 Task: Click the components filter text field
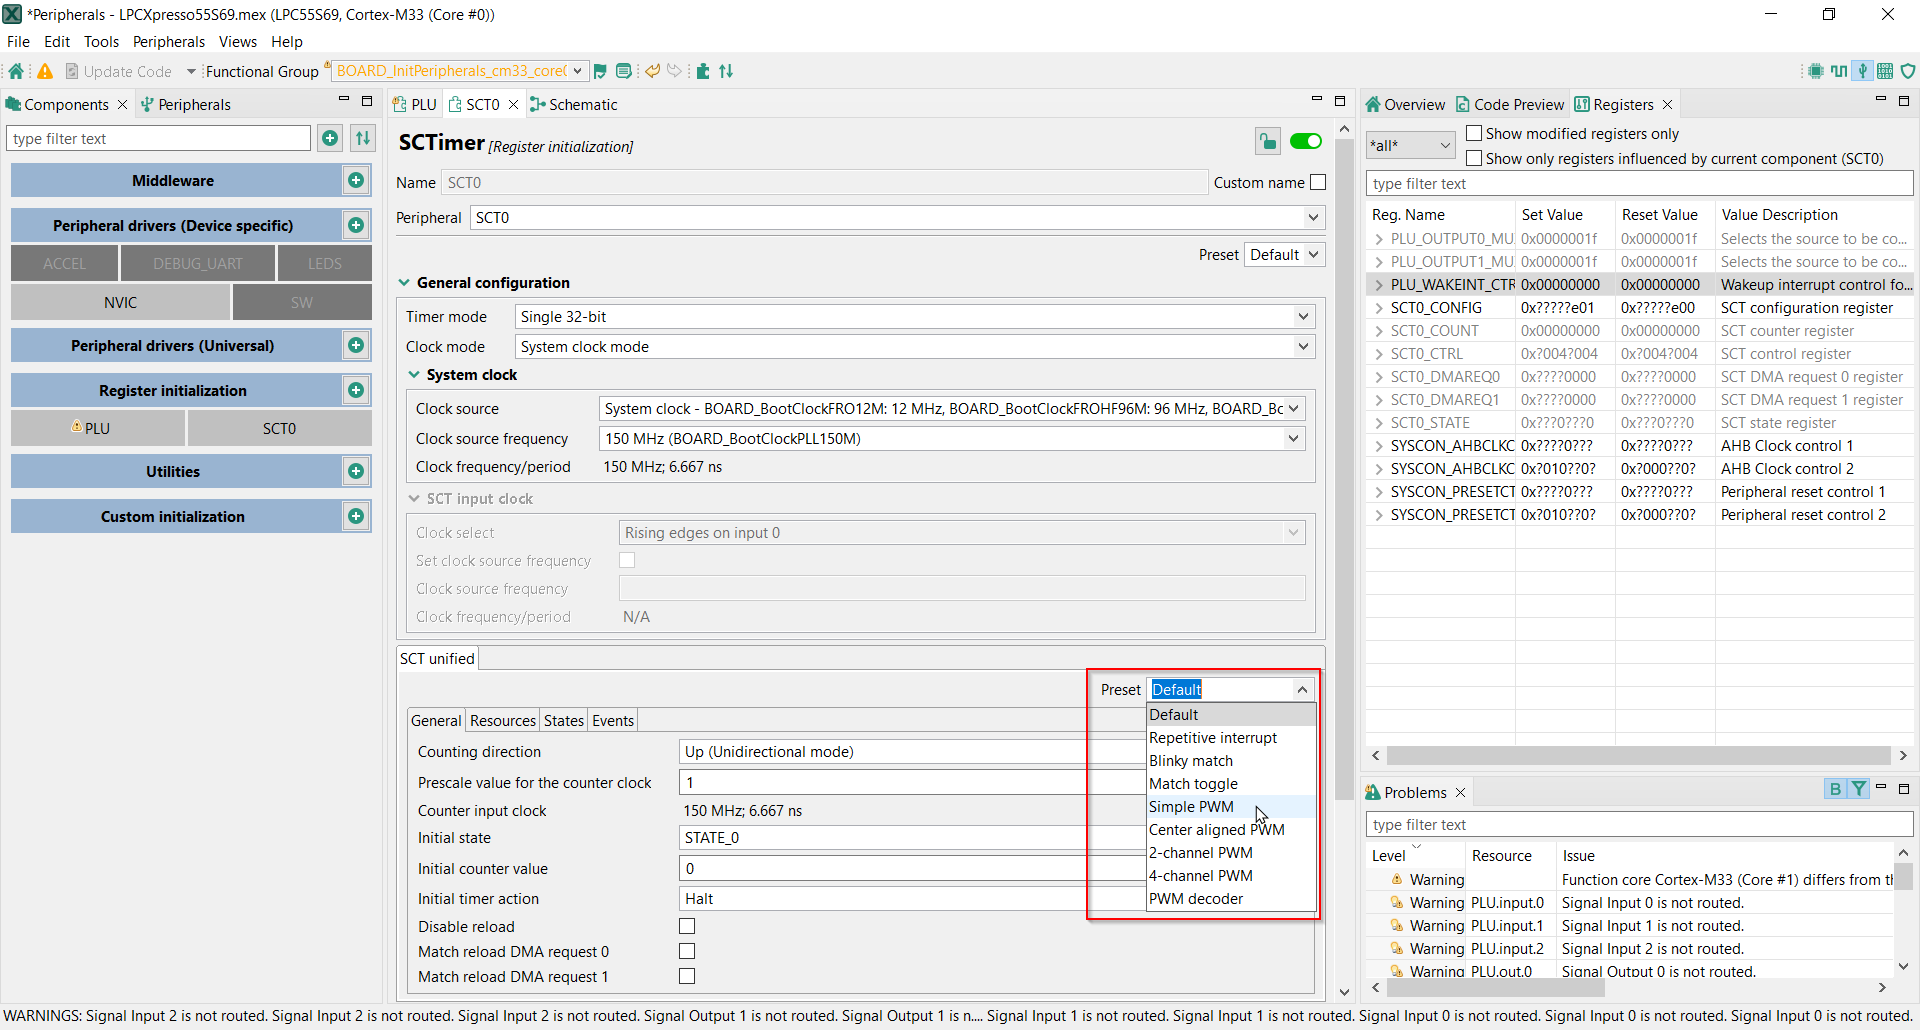[x=159, y=139]
